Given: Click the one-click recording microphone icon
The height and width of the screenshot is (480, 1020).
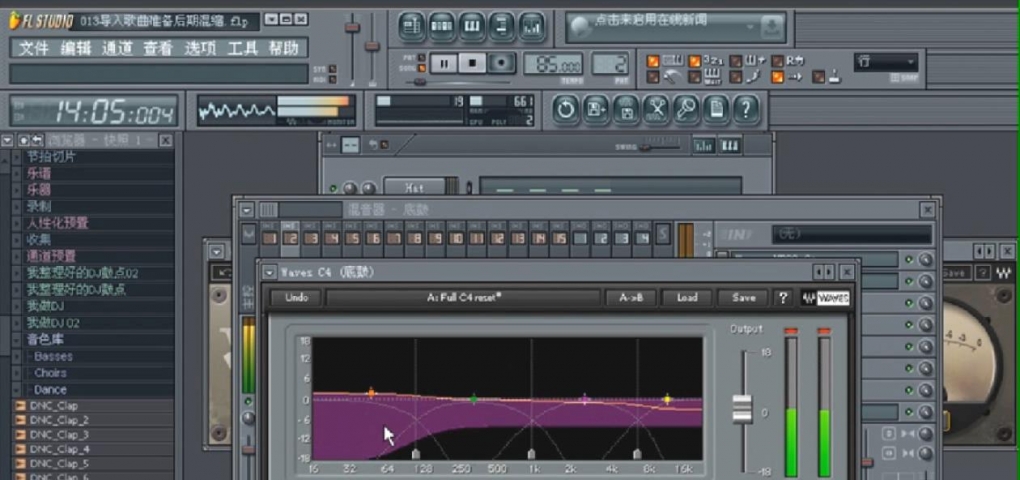Looking at the screenshot, I should pyautogui.click(x=686, y=109).
